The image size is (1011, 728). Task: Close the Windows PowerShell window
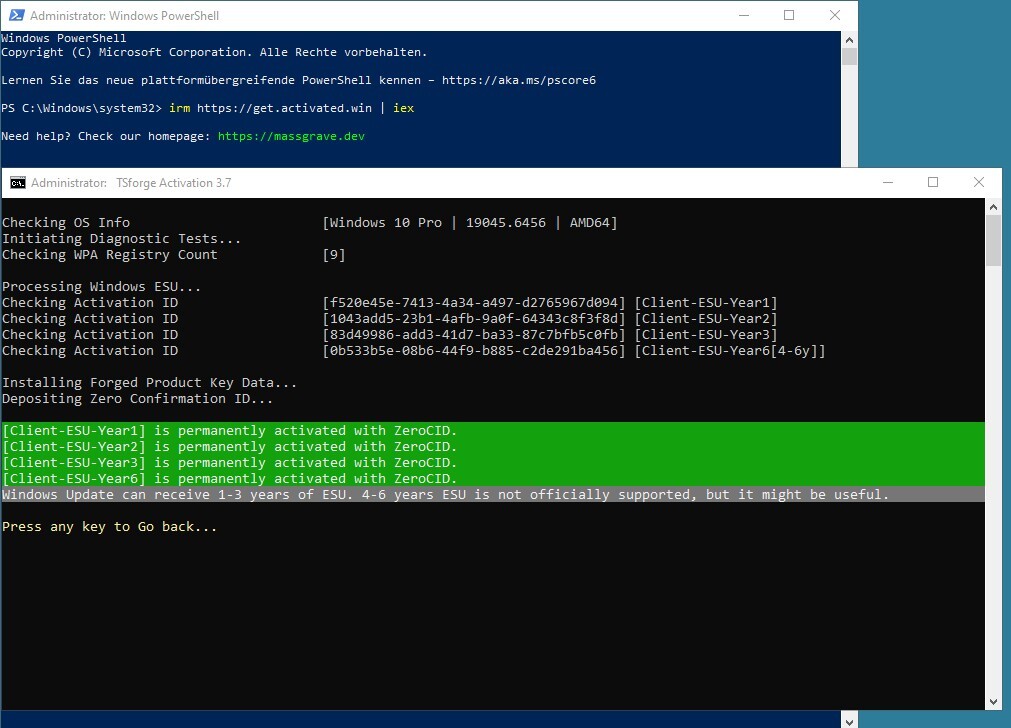(x=835, y=16)
